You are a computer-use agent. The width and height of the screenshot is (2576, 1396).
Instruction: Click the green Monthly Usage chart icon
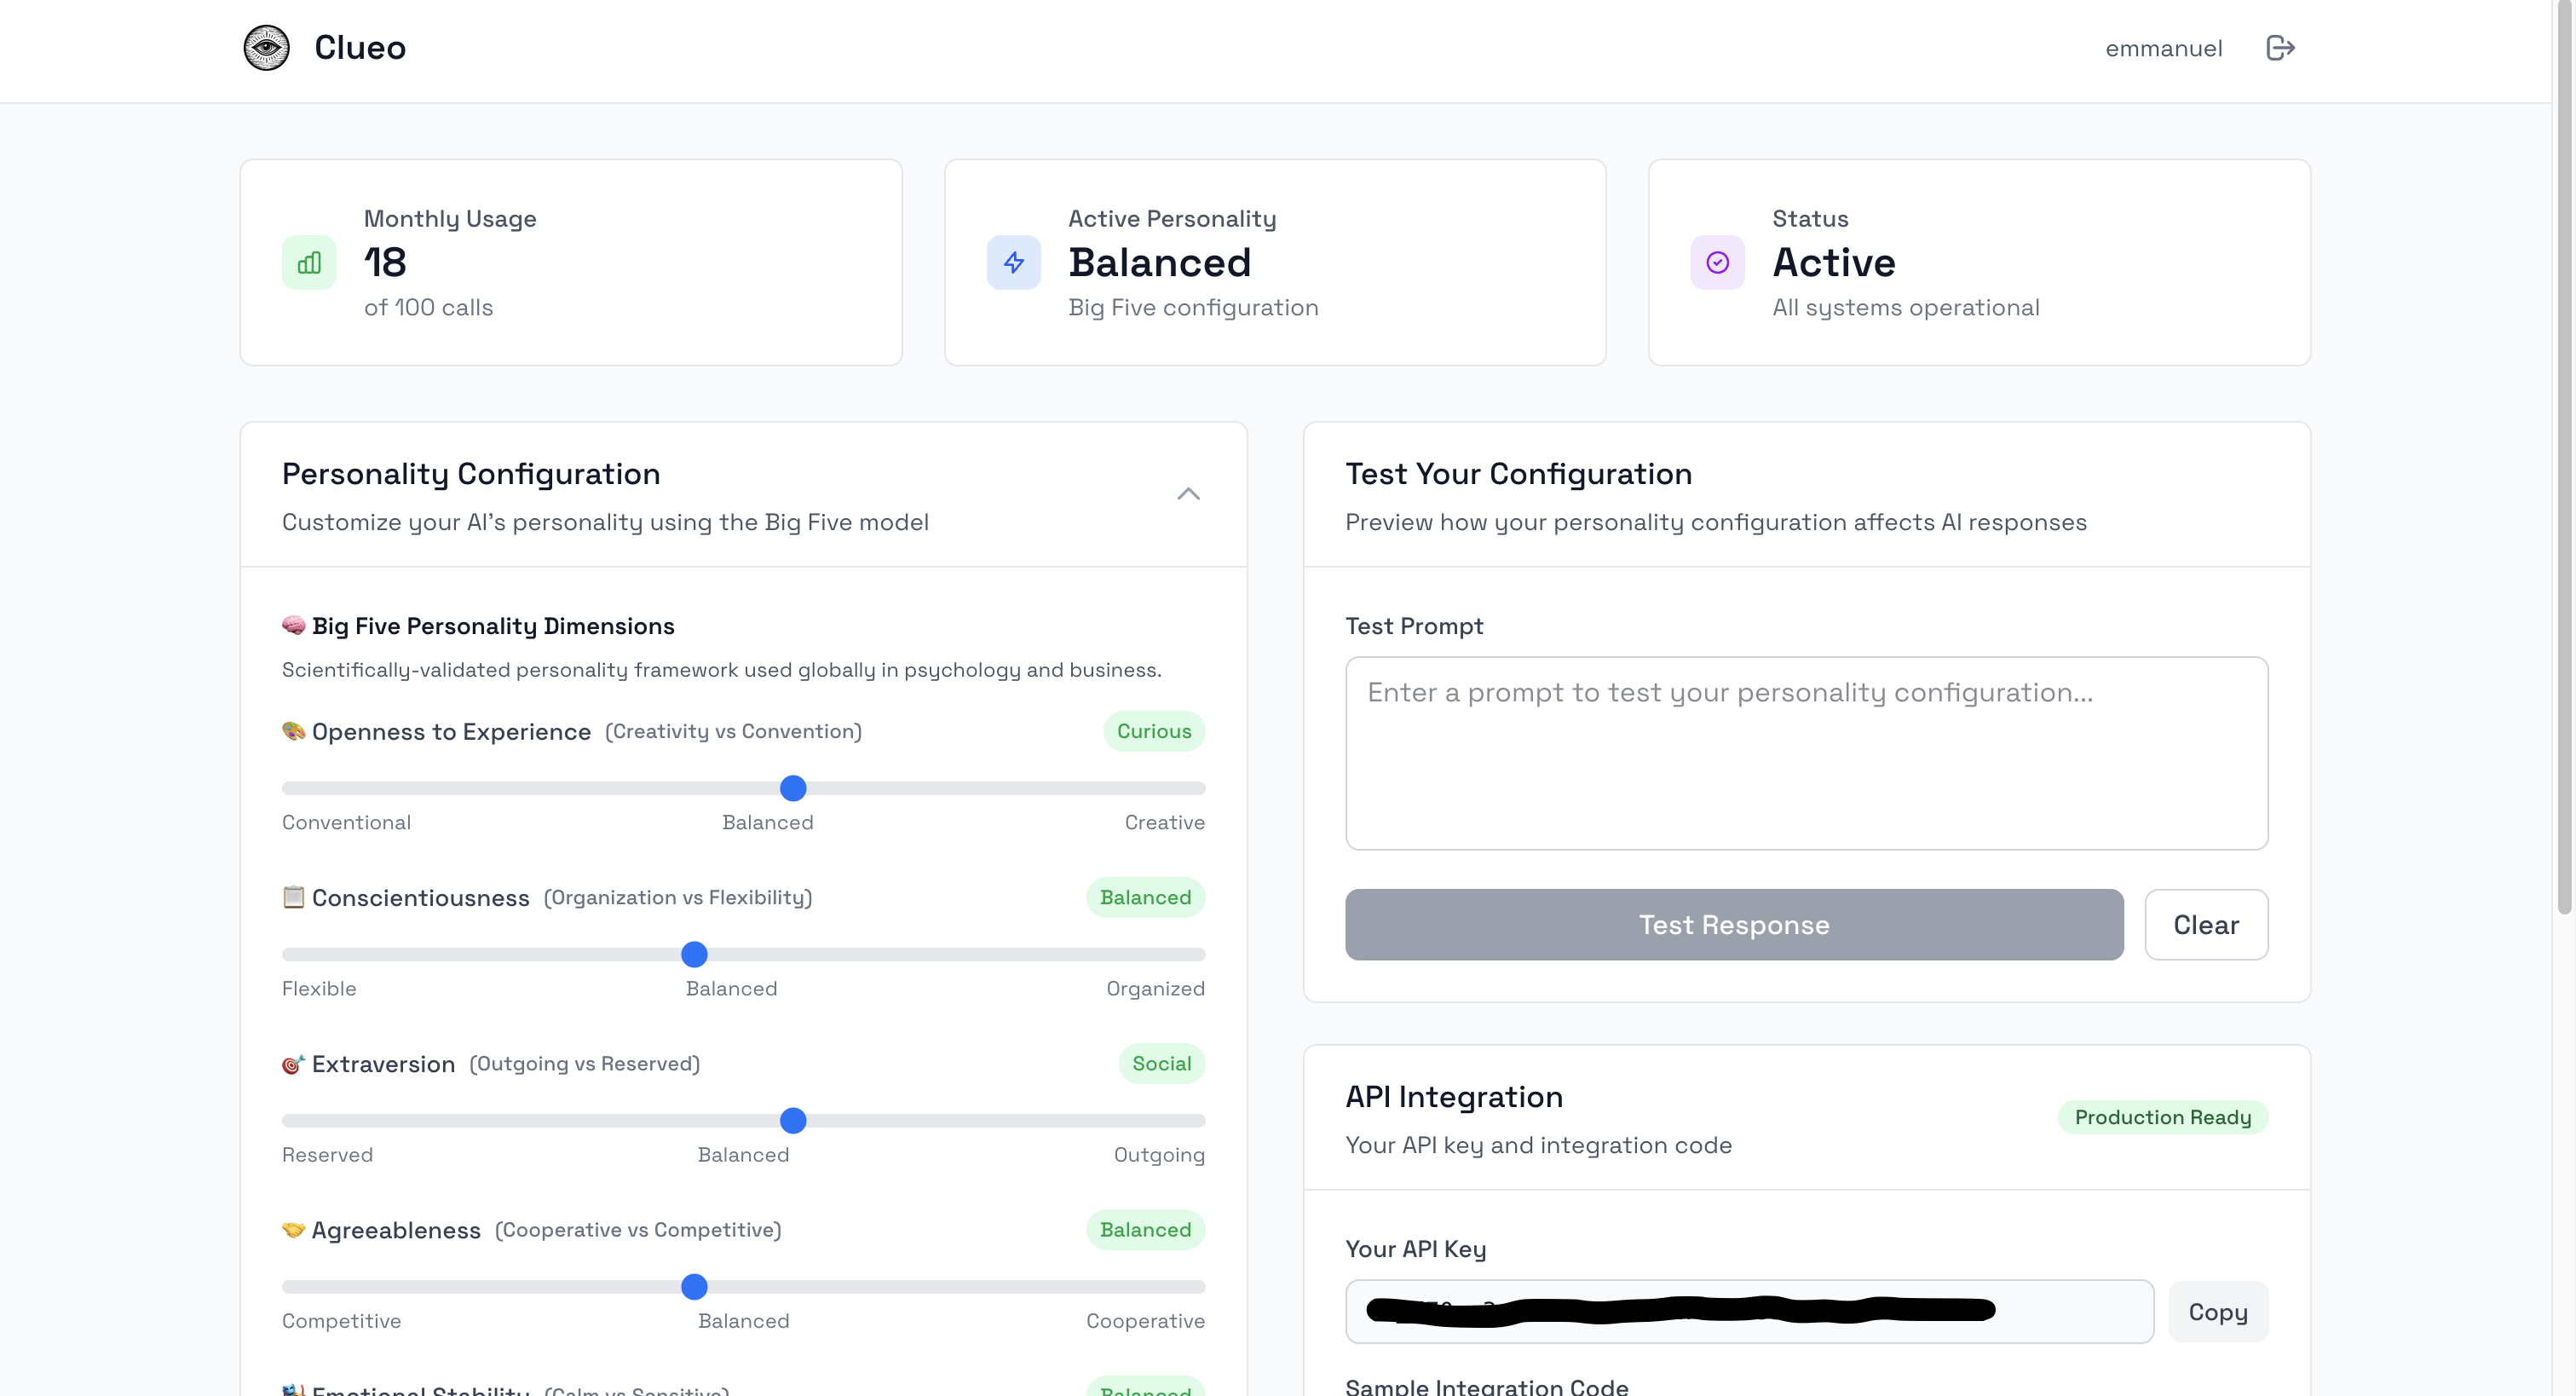(x=309, y=262)
